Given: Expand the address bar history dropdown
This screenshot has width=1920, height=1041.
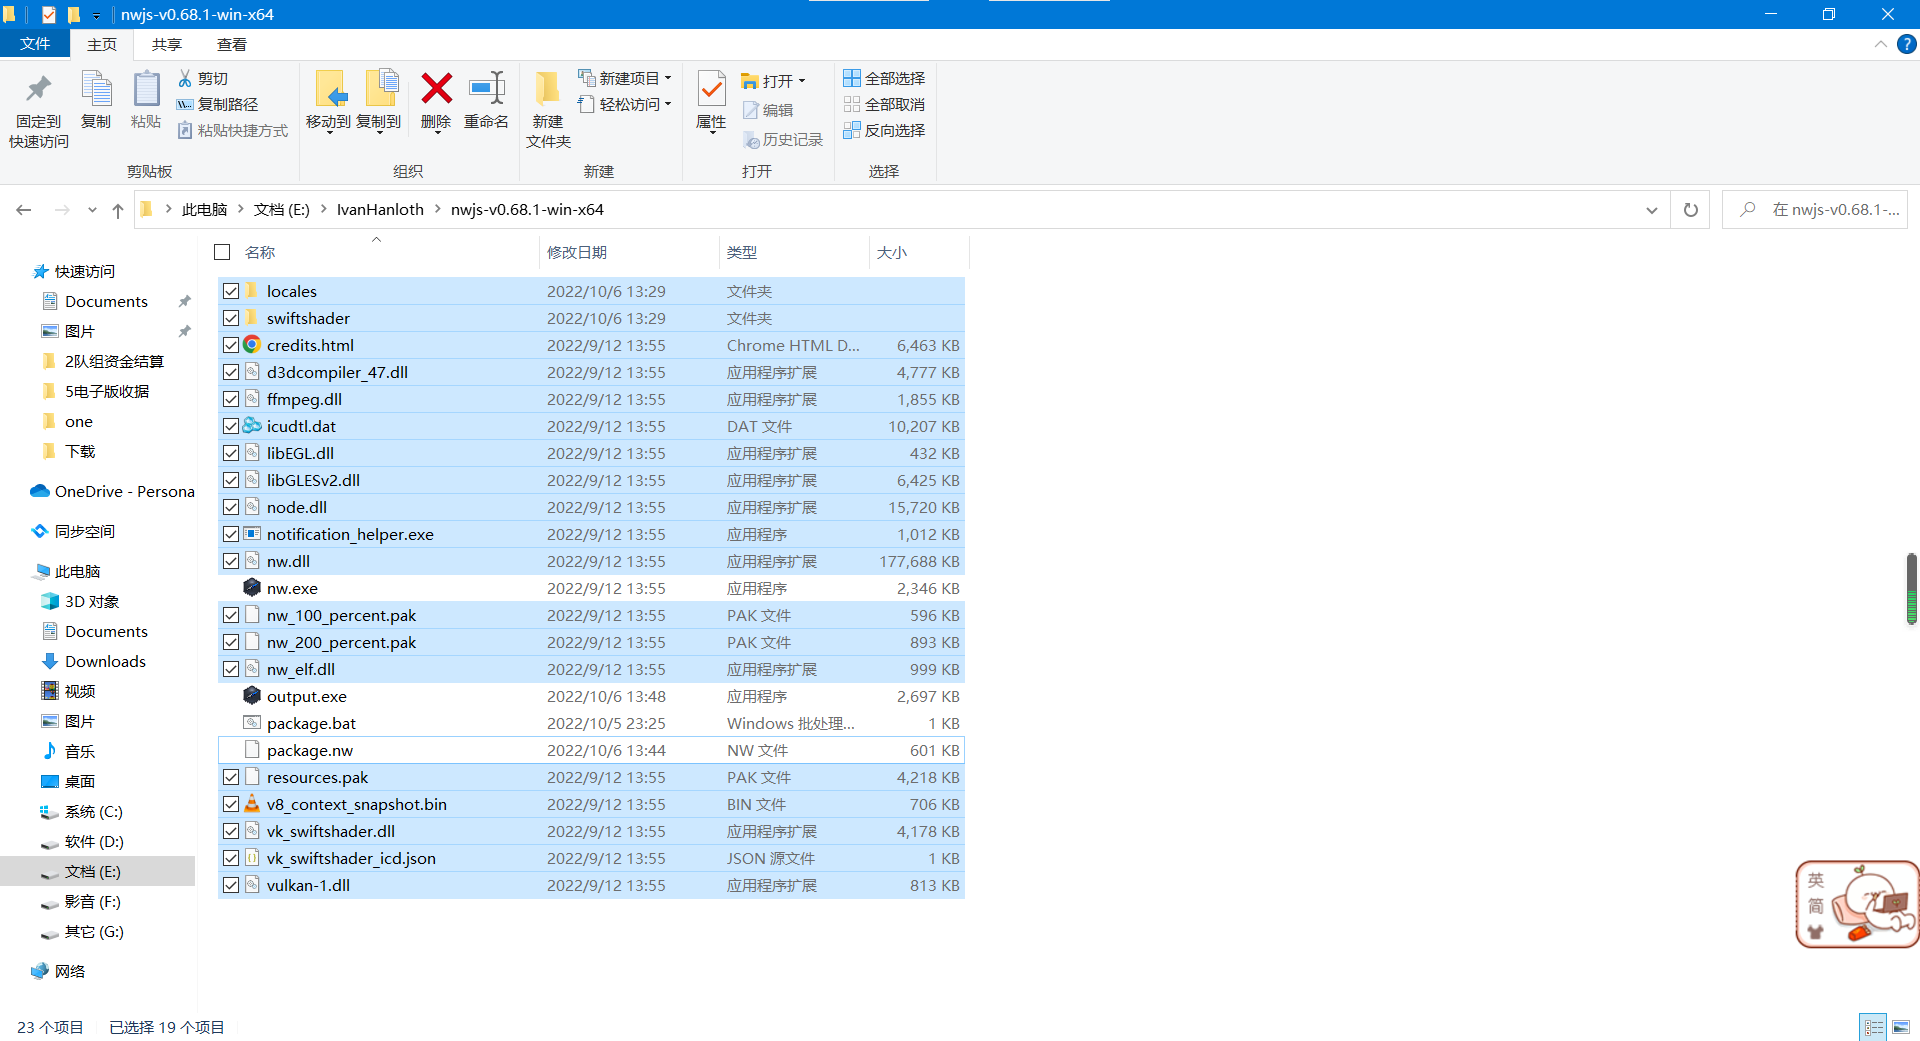Looking at the screenshot, I should click(x=1651, y=210).
